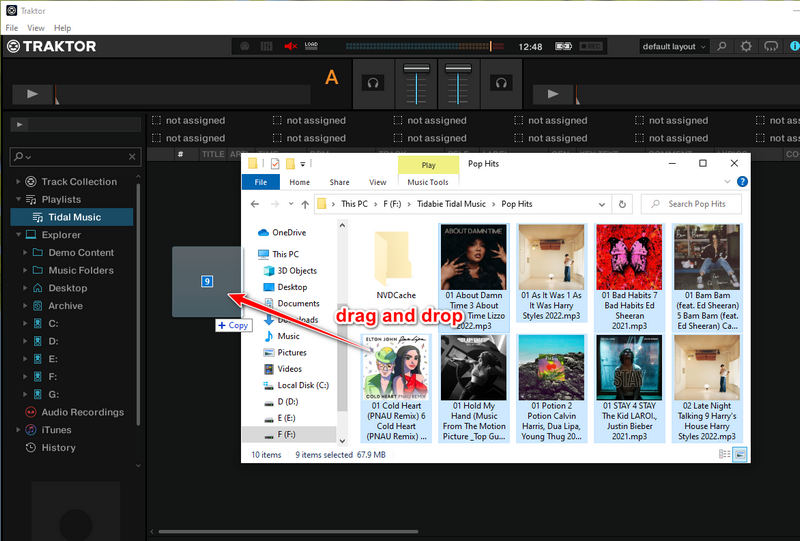Click the F: drive icon in Traktor tree

click(38, 377)
